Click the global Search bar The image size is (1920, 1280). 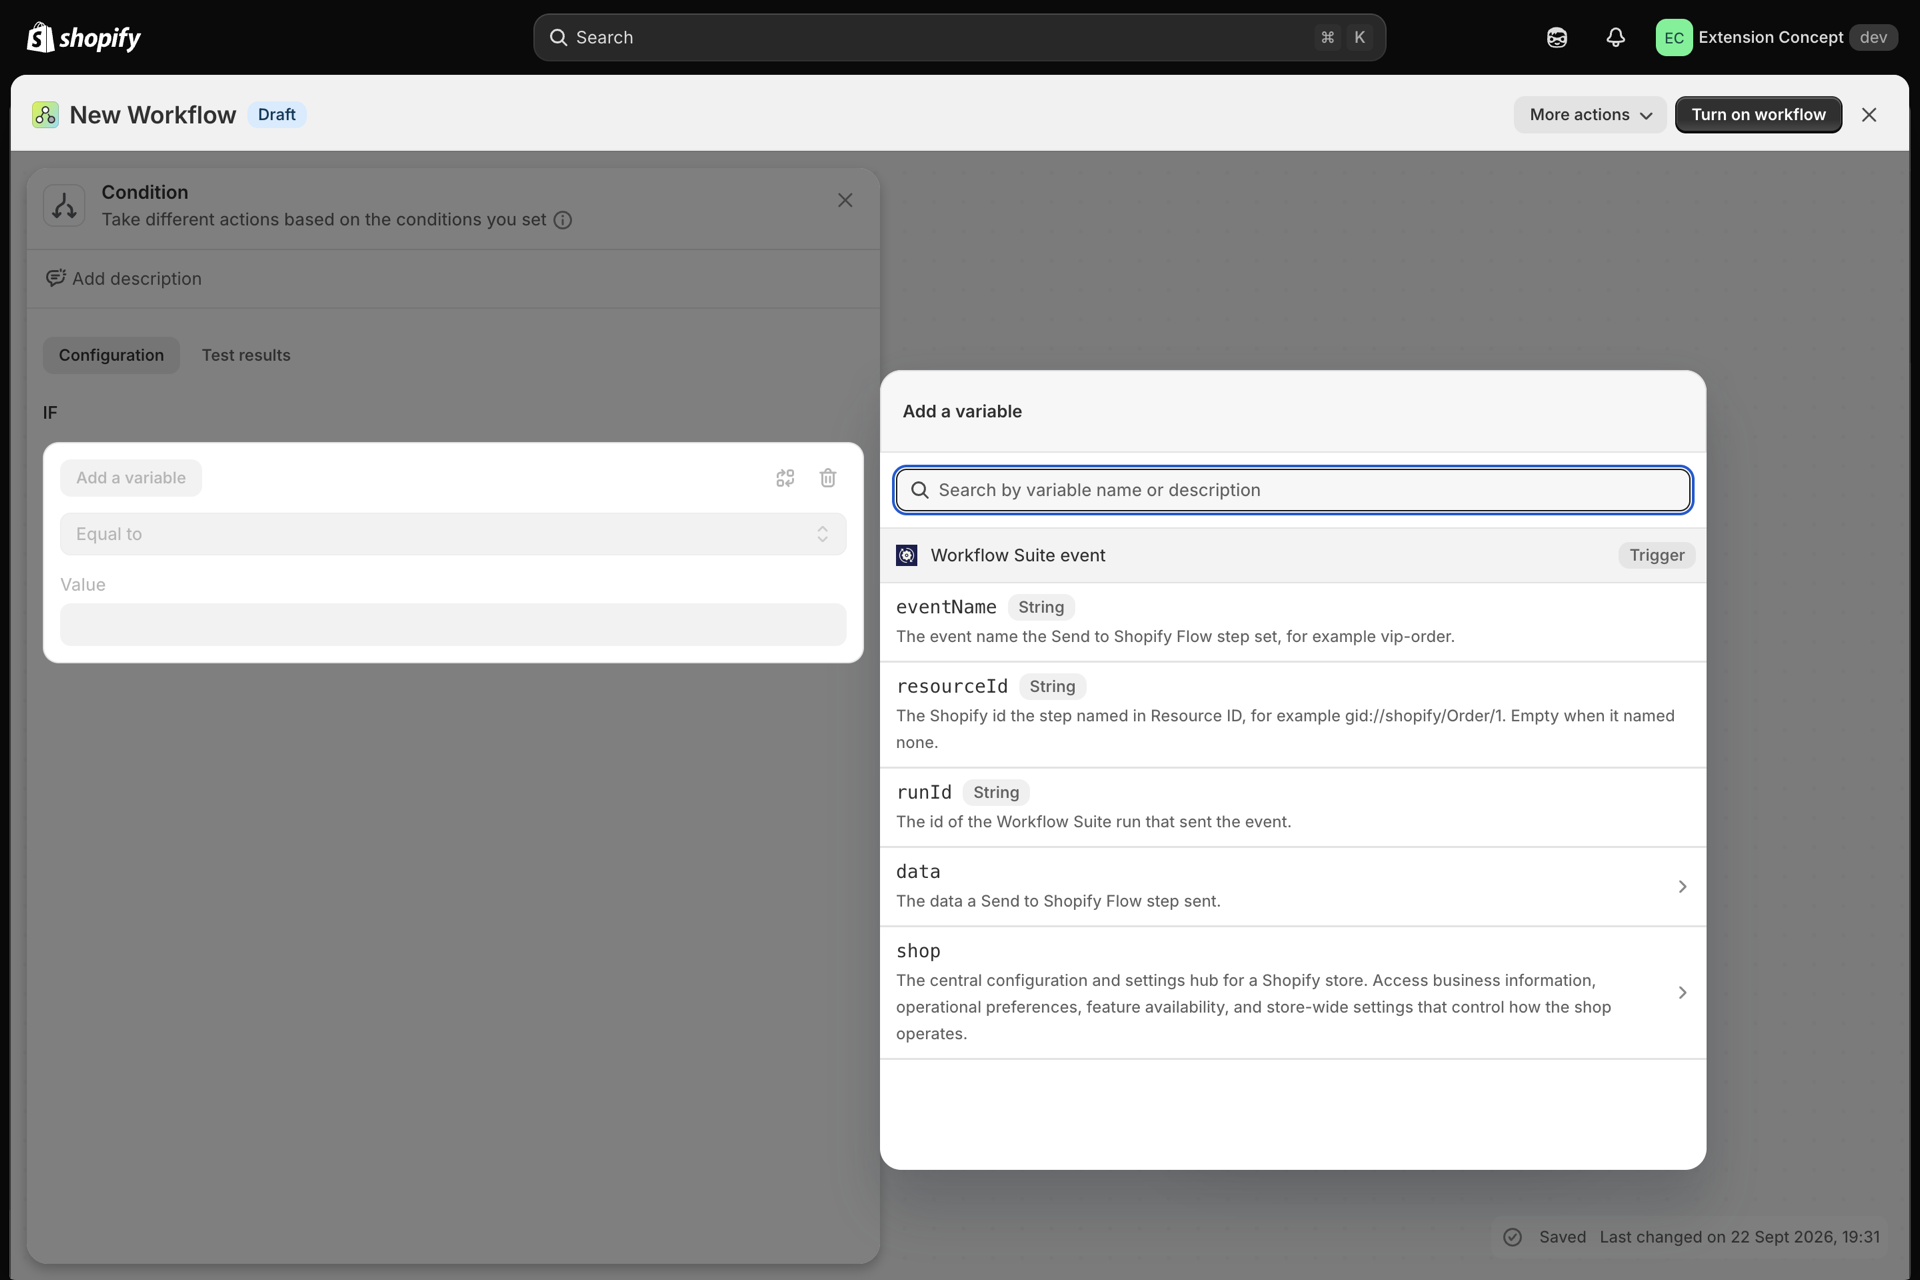click(959, 37)
